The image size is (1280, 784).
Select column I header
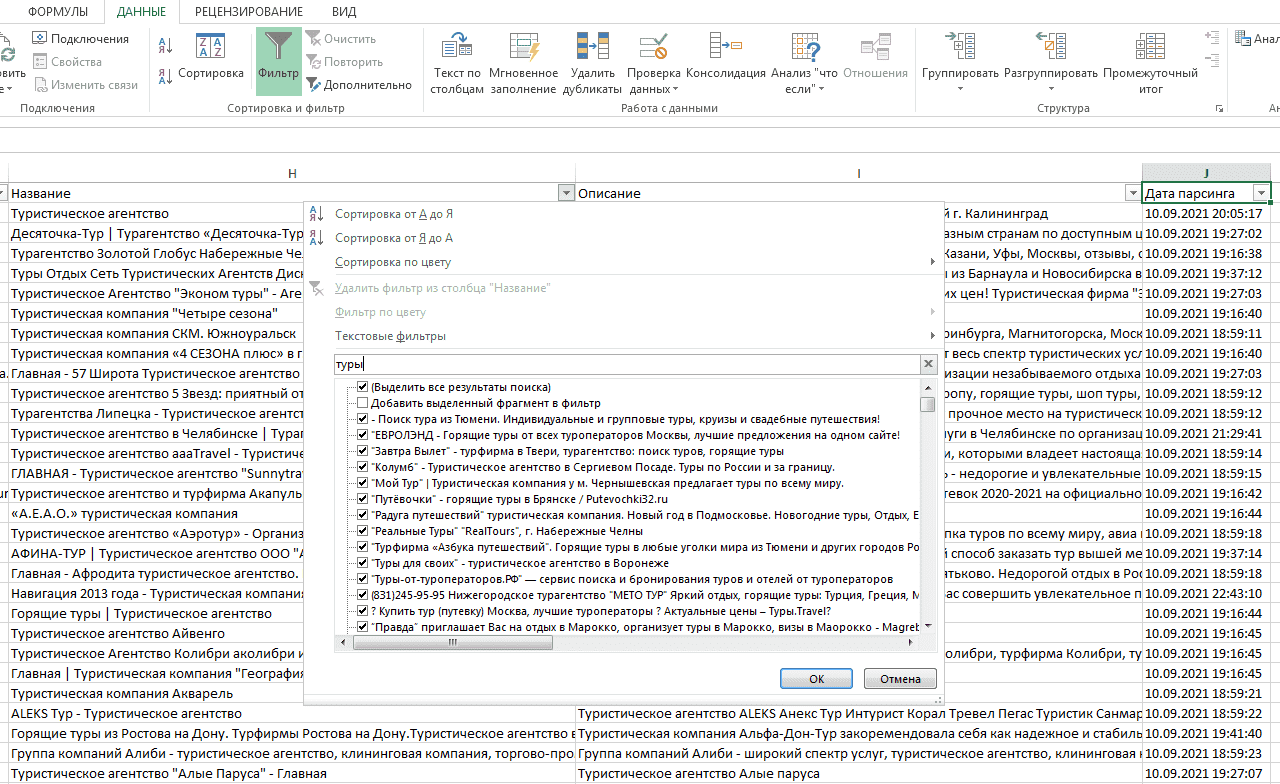point(859,173)
